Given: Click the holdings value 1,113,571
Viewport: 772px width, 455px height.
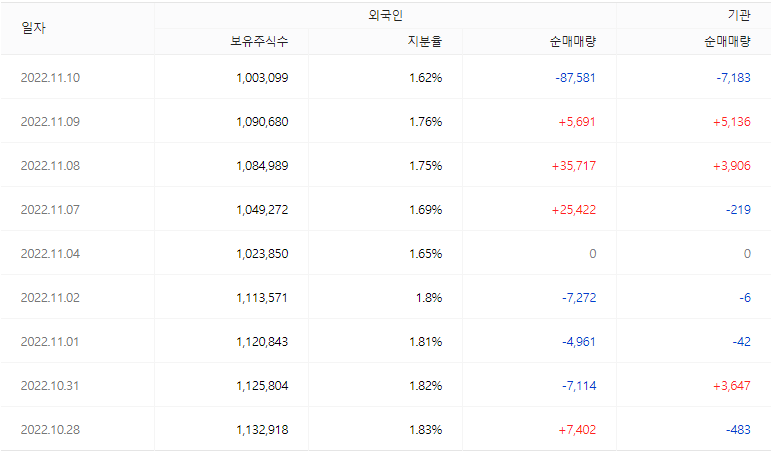Looking at the screenshot, I should [x=262, y=298].
